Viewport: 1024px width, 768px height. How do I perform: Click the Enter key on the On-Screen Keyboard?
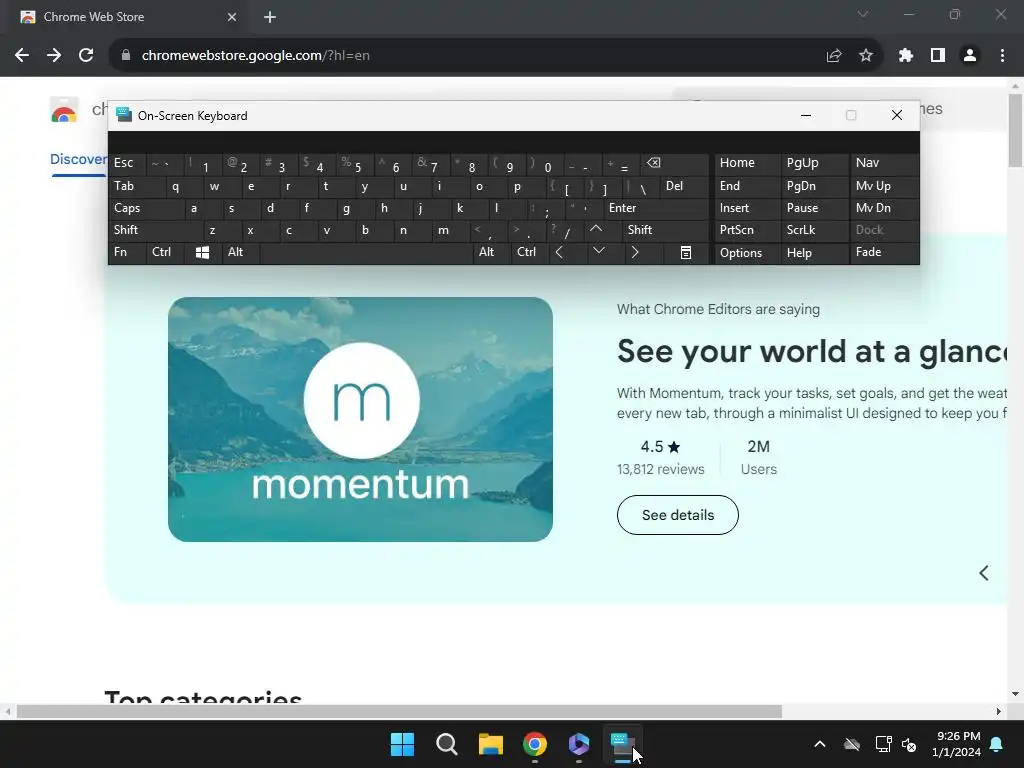[656, 208]
